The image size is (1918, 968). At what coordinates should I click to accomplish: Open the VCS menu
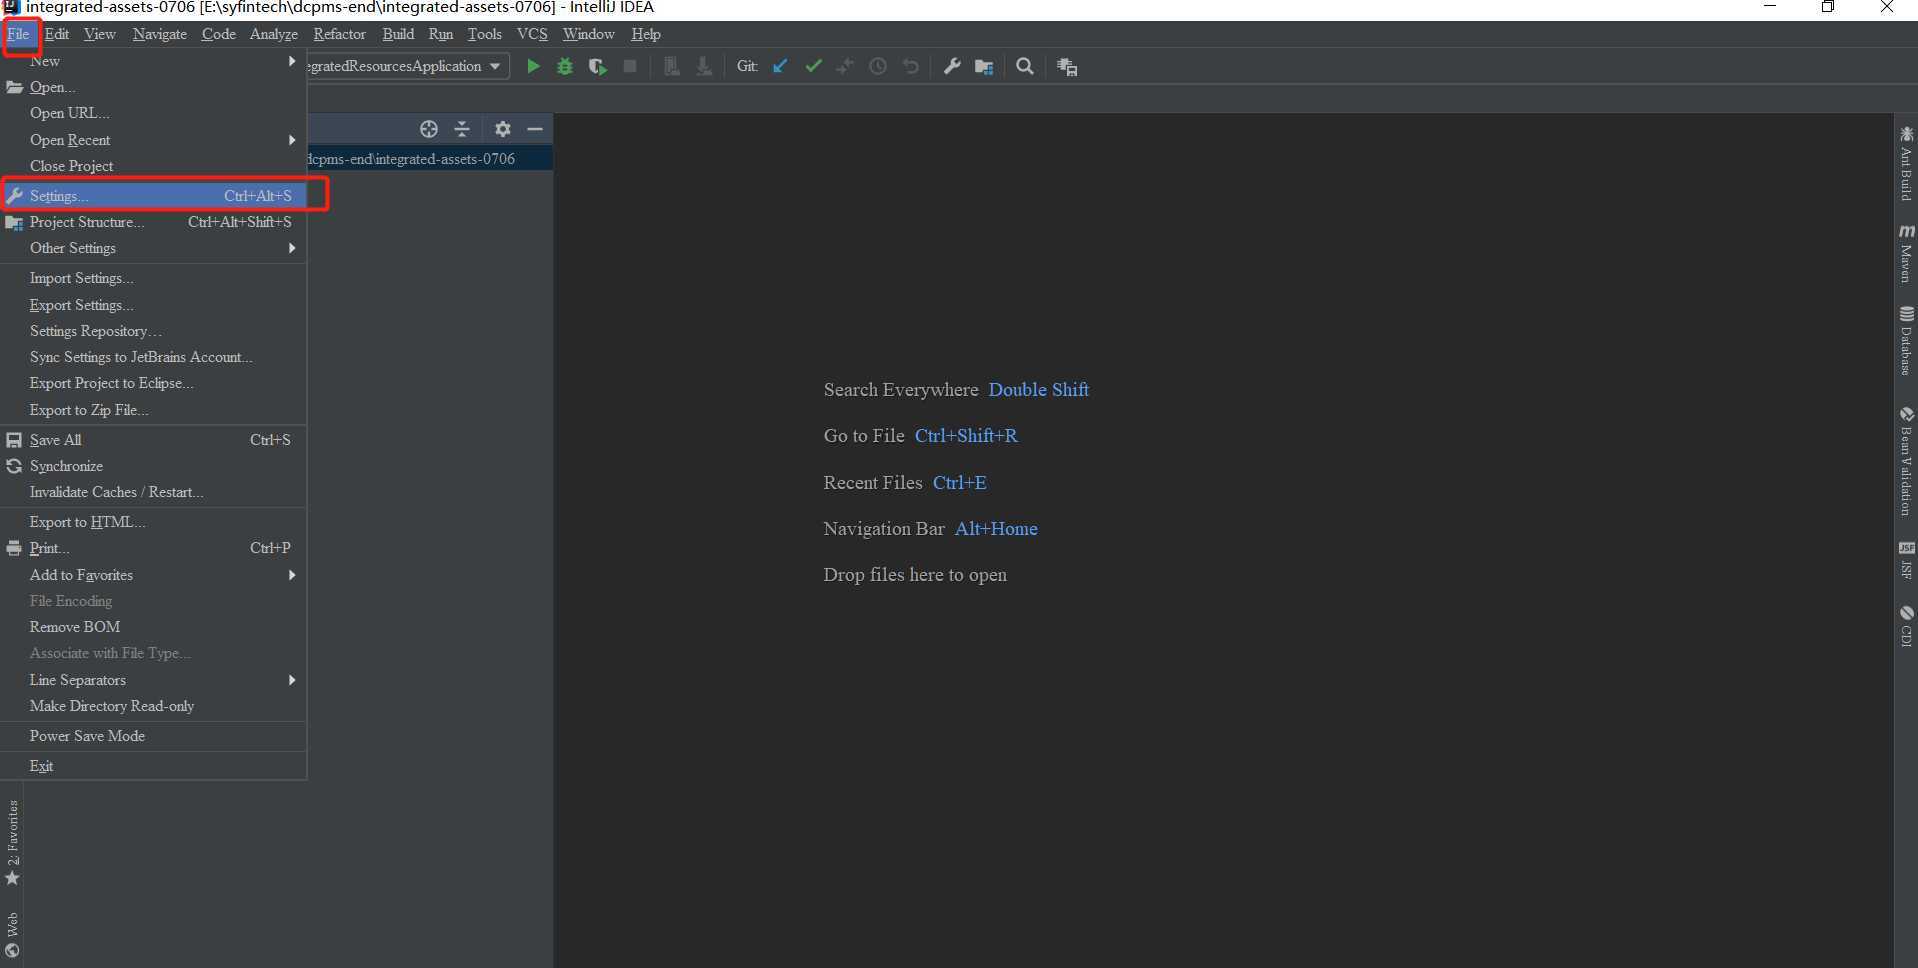pyautogui.click(x=532, y=34)
